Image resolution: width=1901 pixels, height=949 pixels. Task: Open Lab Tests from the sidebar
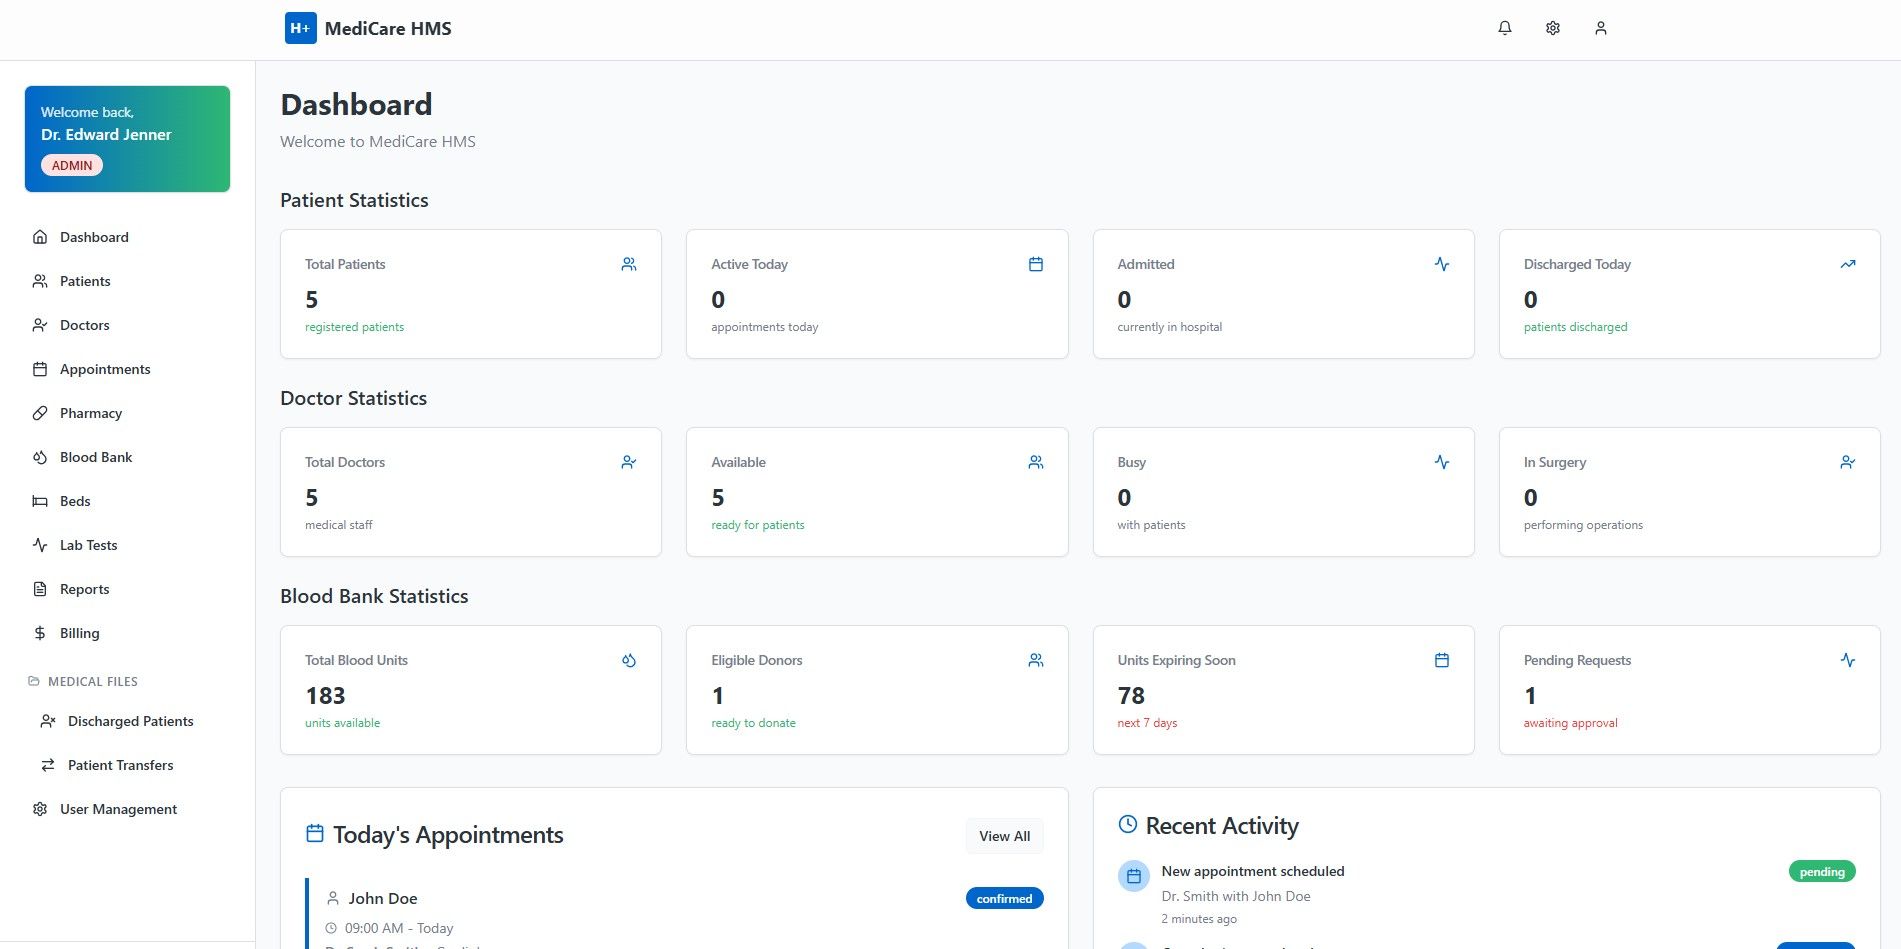tap(88, 545)
